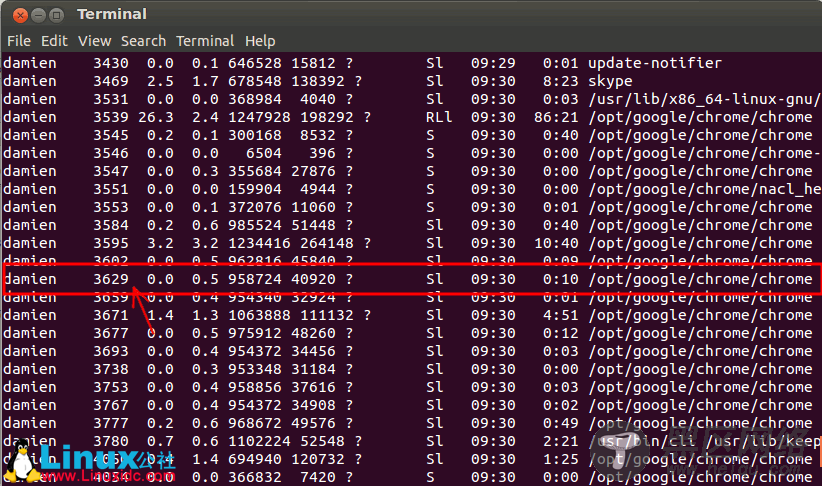Click the 'RLl' process state
The height and width of the screenshot is (486, 822).
(x=439, y=117)
